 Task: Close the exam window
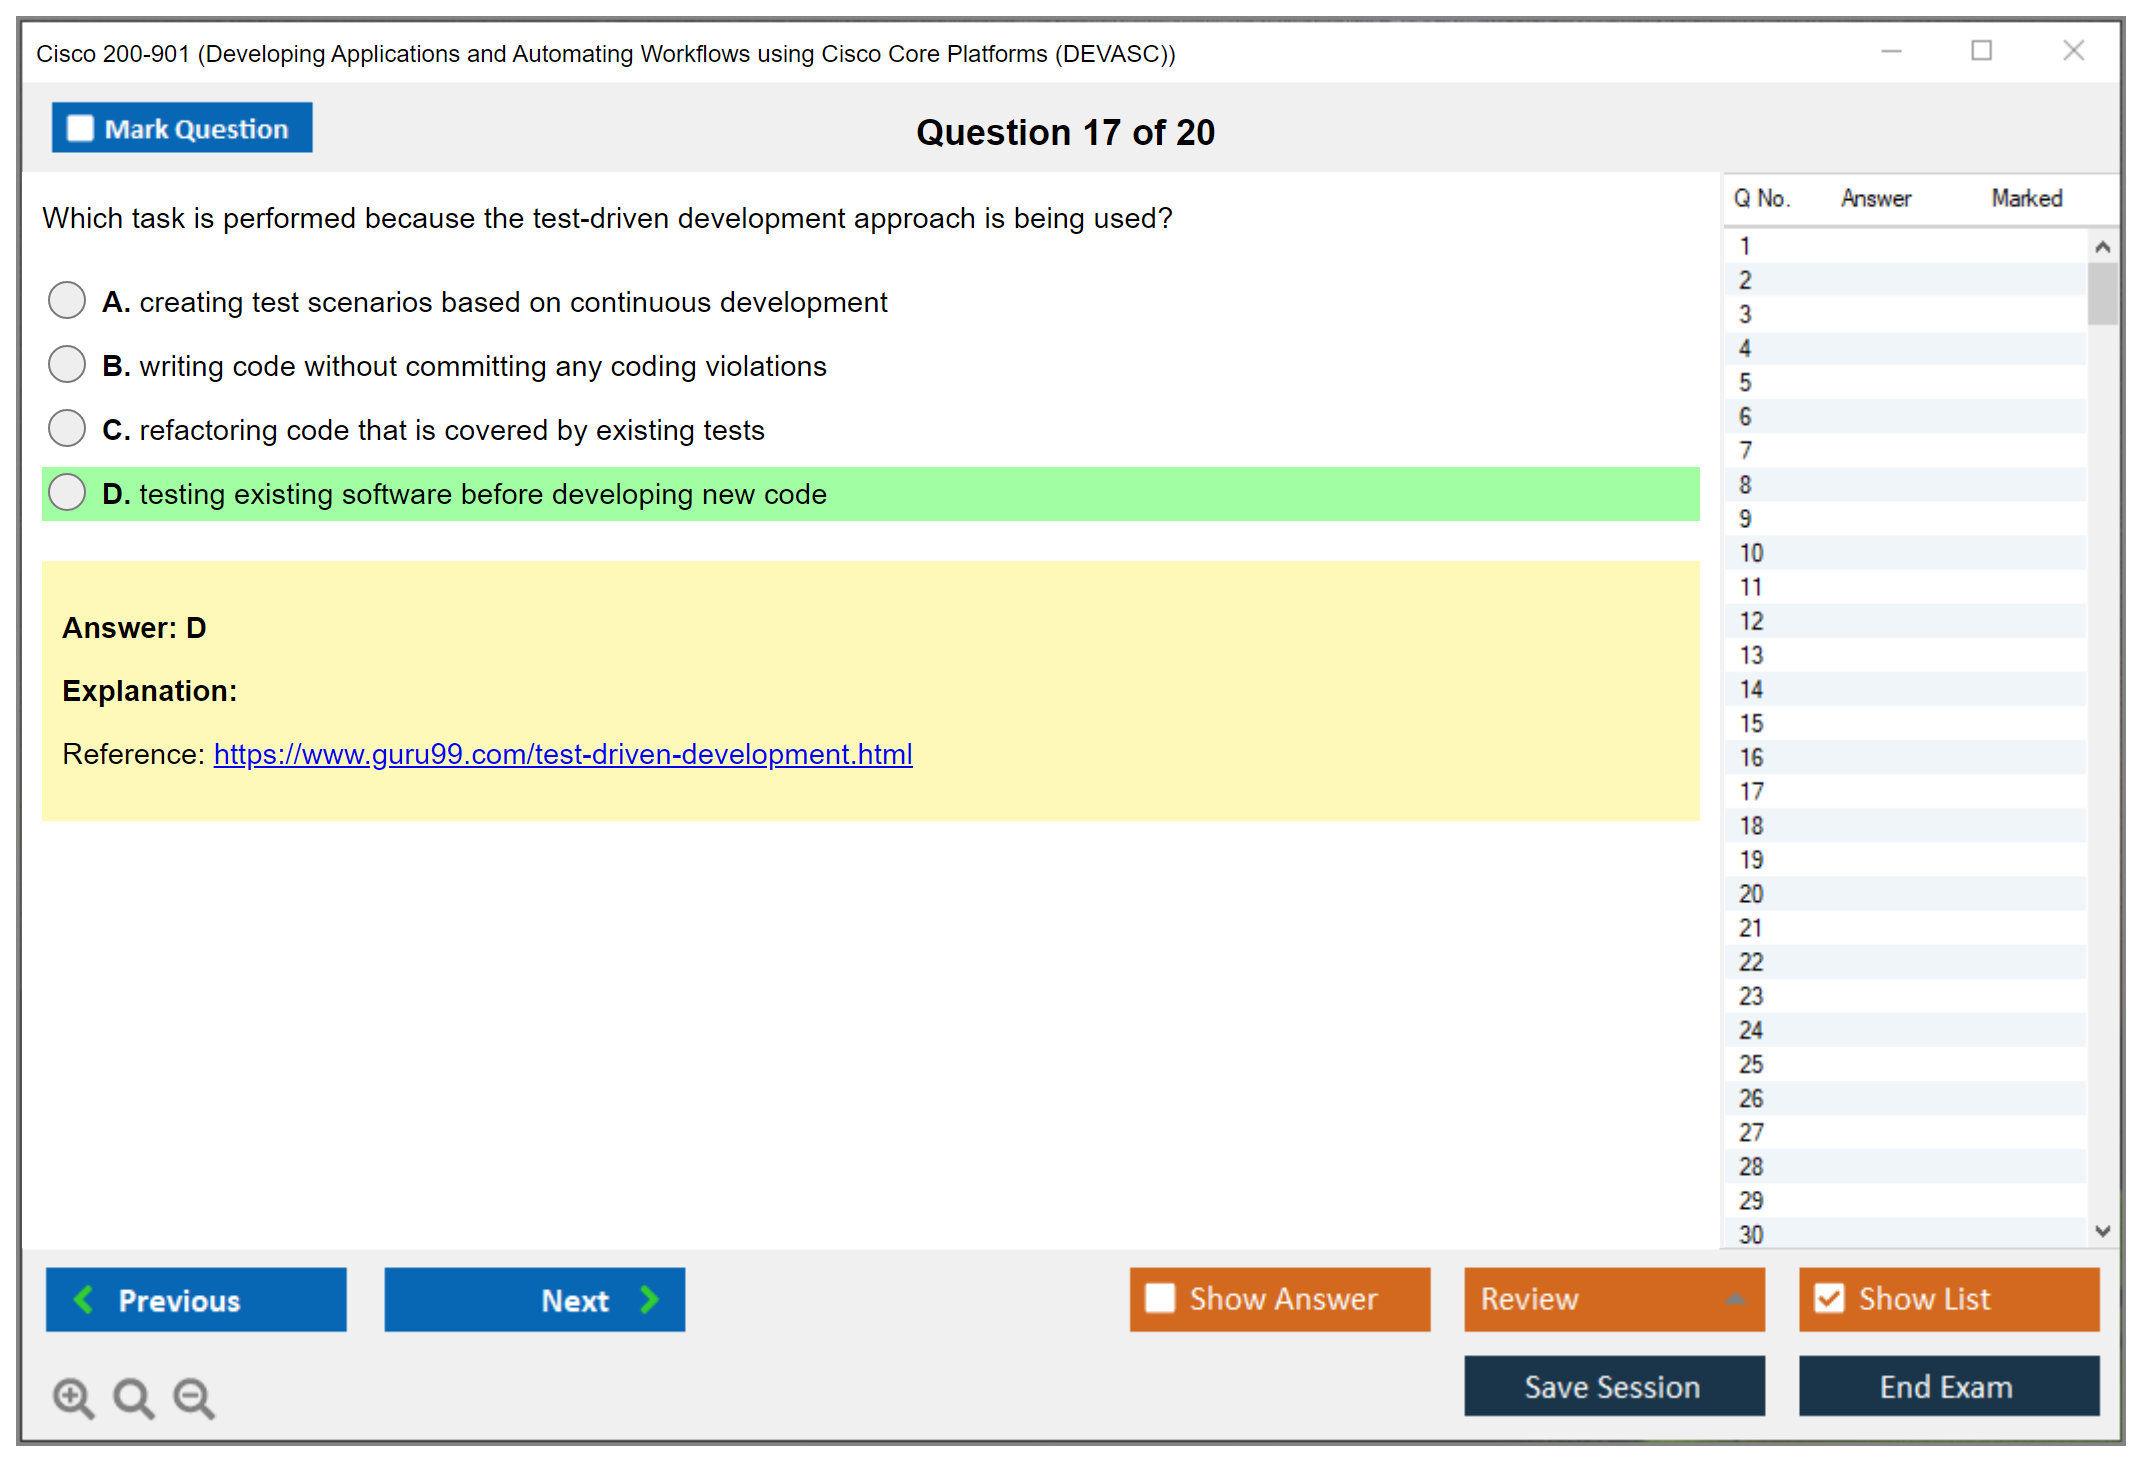(x=2073, y=51)
